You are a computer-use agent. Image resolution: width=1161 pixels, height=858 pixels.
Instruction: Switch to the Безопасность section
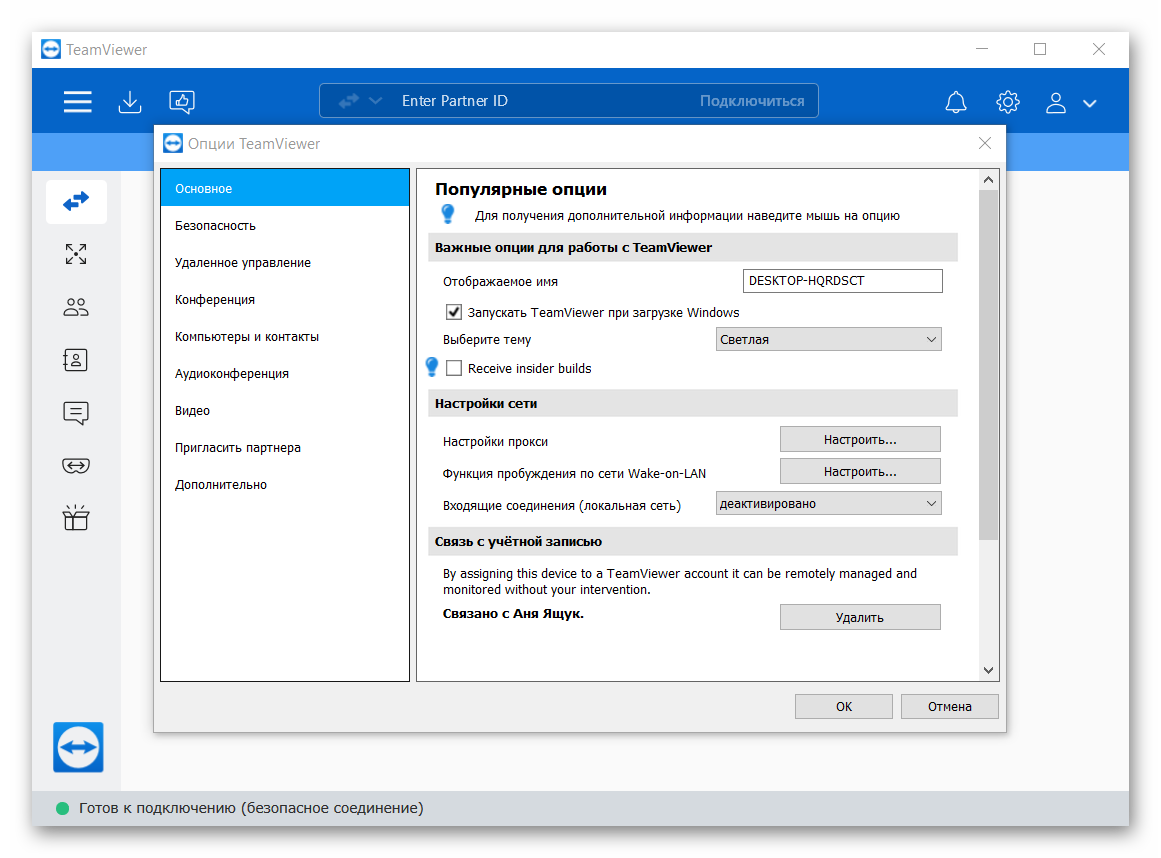click(x=215, y=226)
